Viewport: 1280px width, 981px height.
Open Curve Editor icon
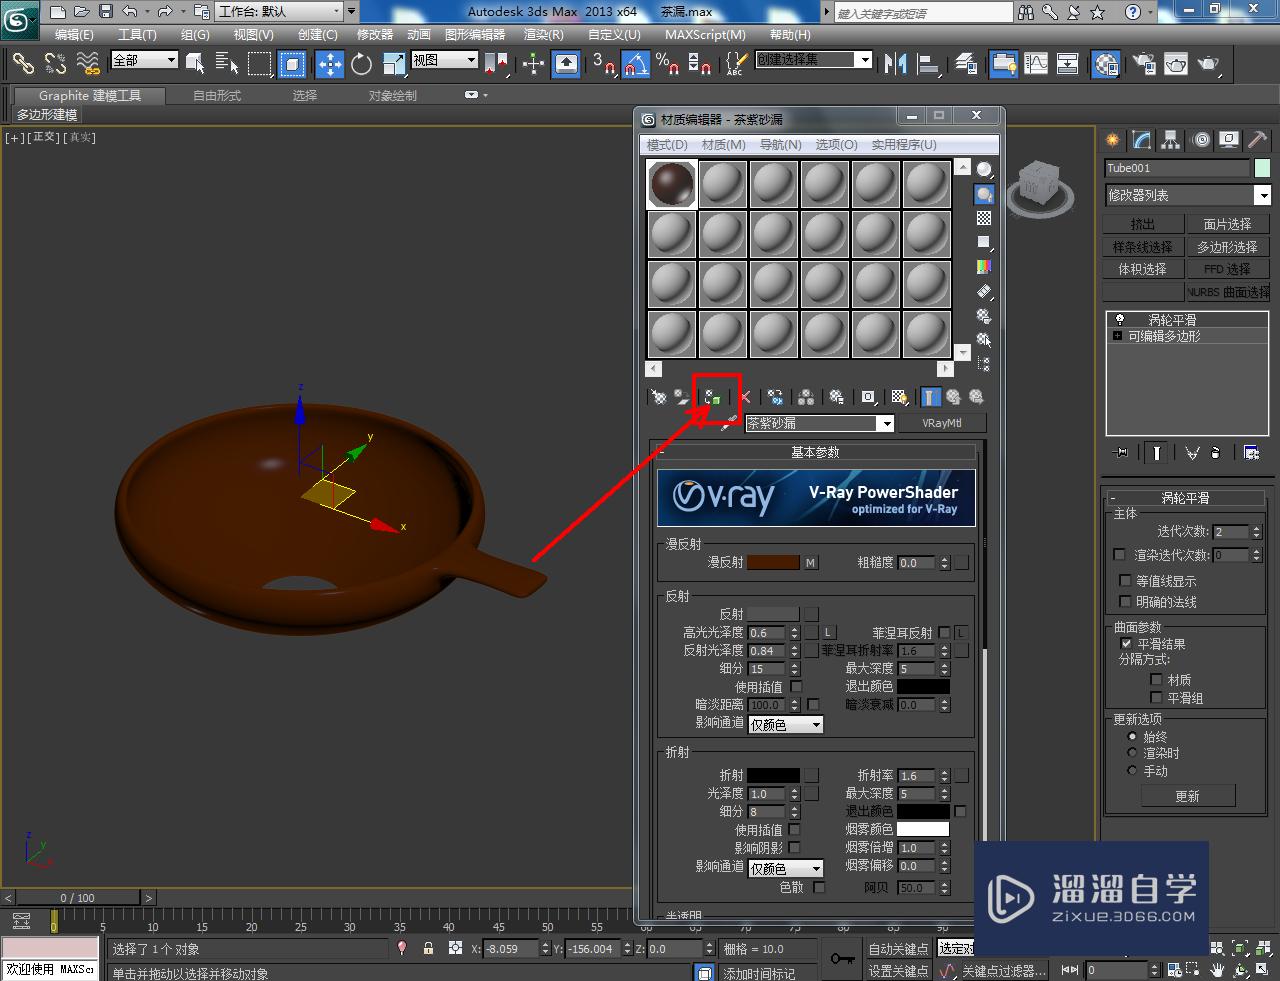click(x=1036, y=64)
